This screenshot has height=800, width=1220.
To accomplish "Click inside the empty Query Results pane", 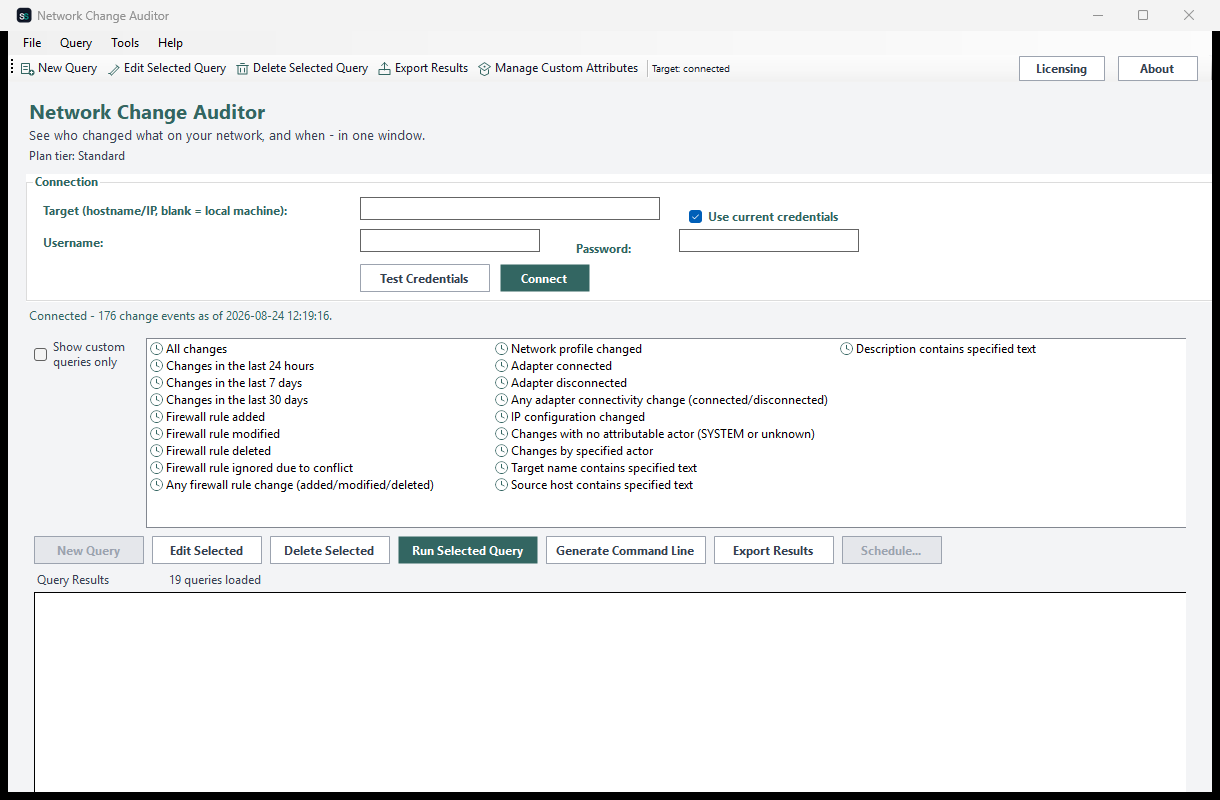I will [610, 692].
